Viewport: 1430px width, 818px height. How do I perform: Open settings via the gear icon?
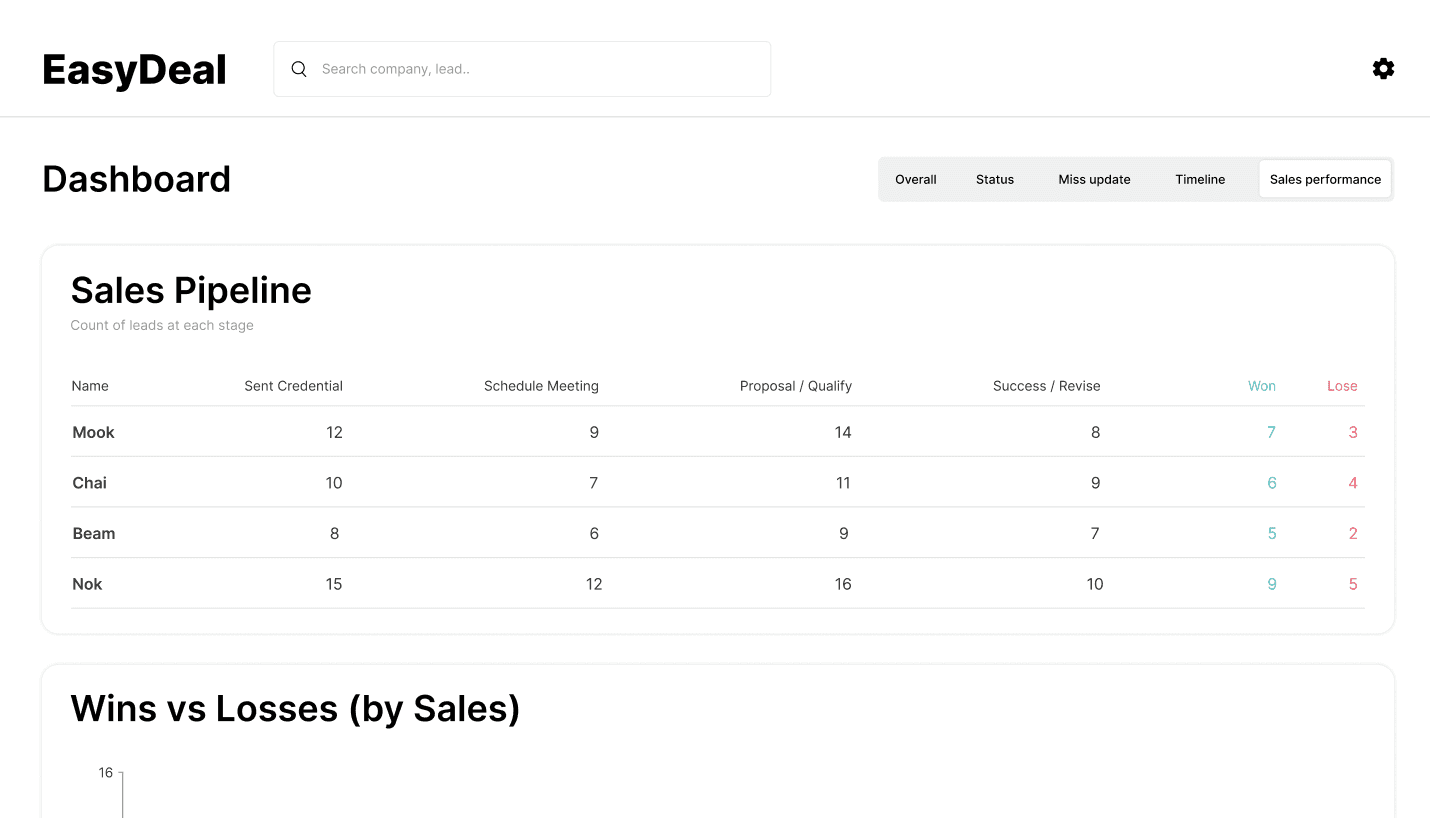tap(1383, 69)
